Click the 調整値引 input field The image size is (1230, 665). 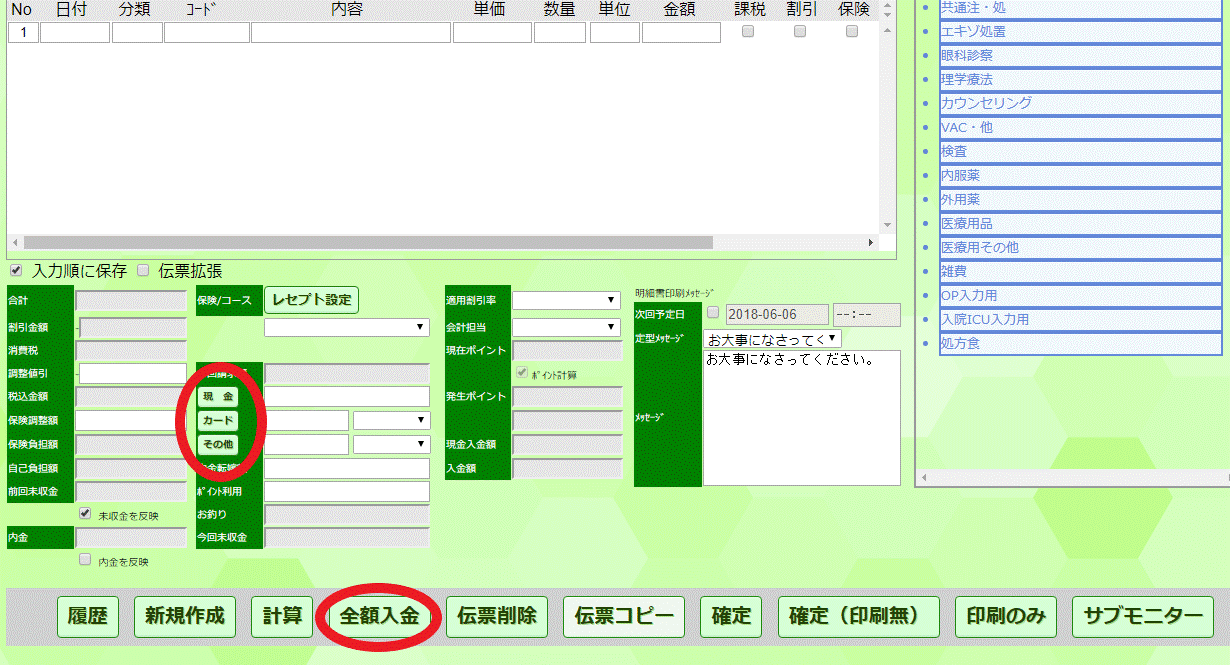(133, 373)
